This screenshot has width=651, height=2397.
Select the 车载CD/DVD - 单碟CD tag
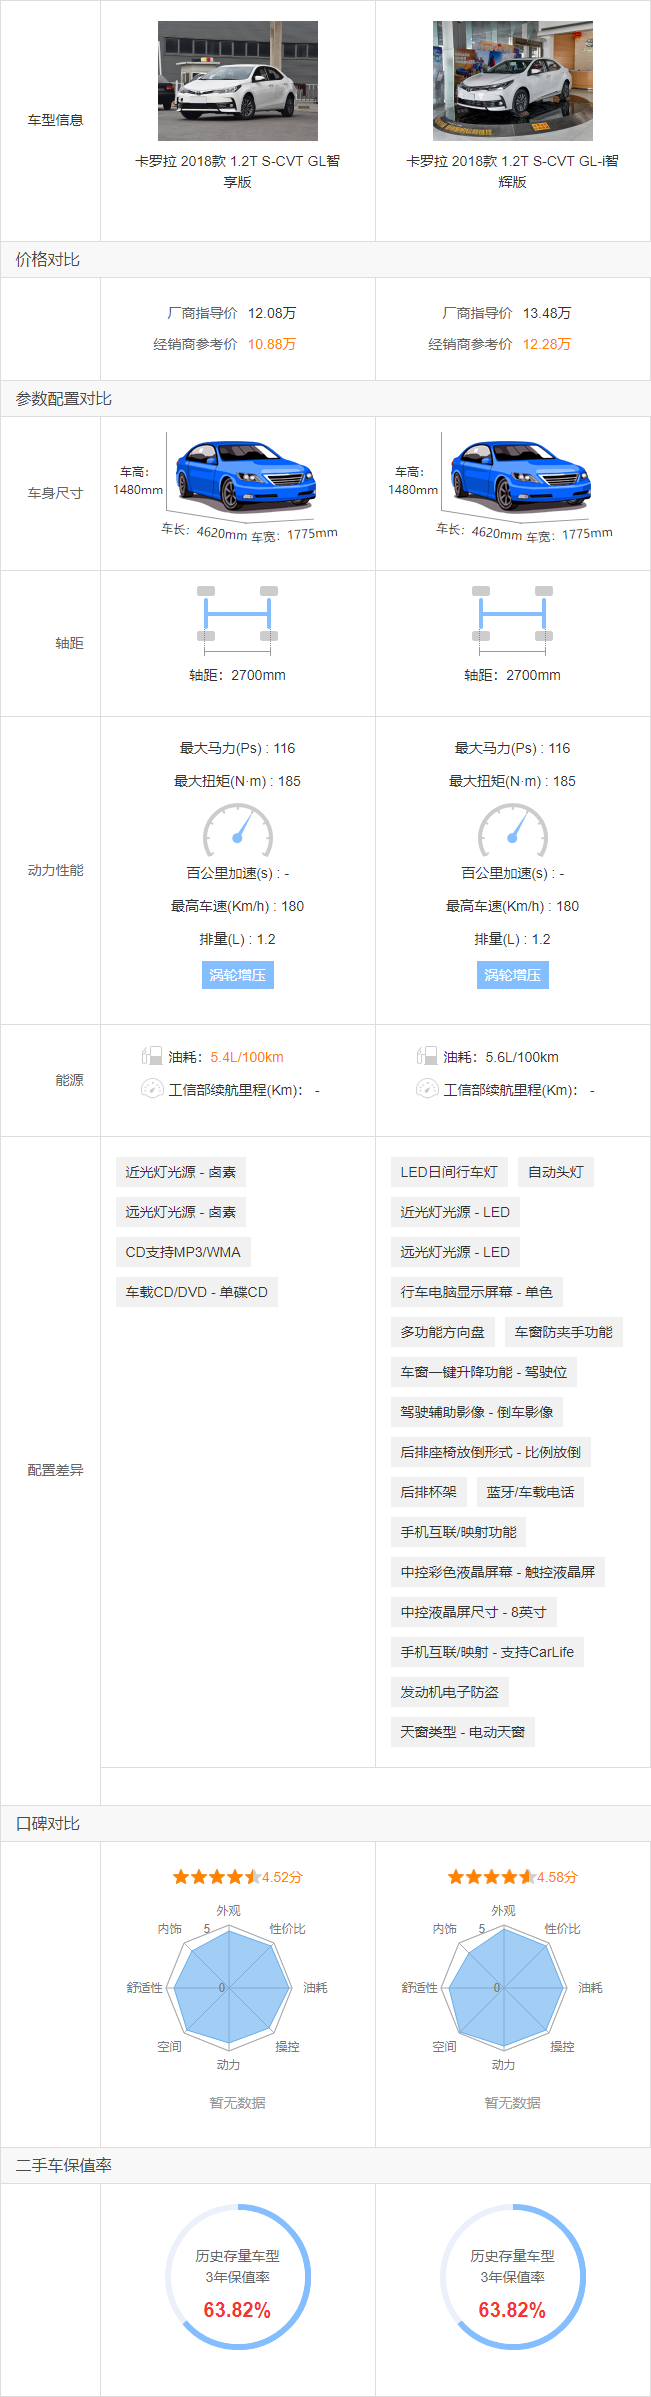click(x=197, y=1292)
